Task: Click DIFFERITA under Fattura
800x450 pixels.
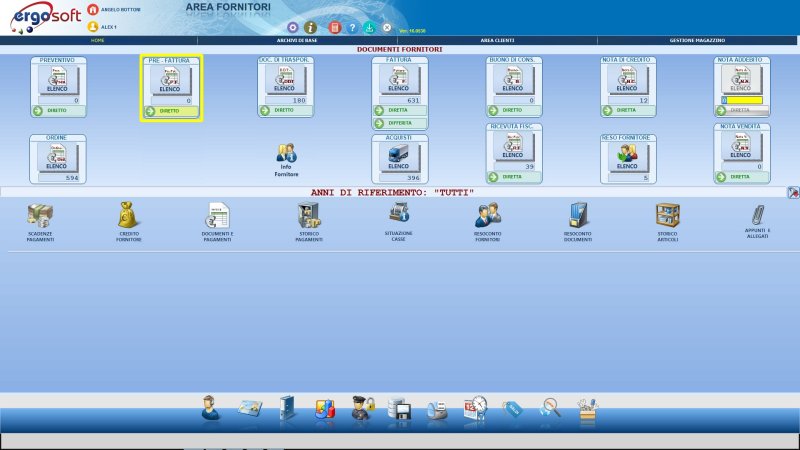Action: (399, 123)
